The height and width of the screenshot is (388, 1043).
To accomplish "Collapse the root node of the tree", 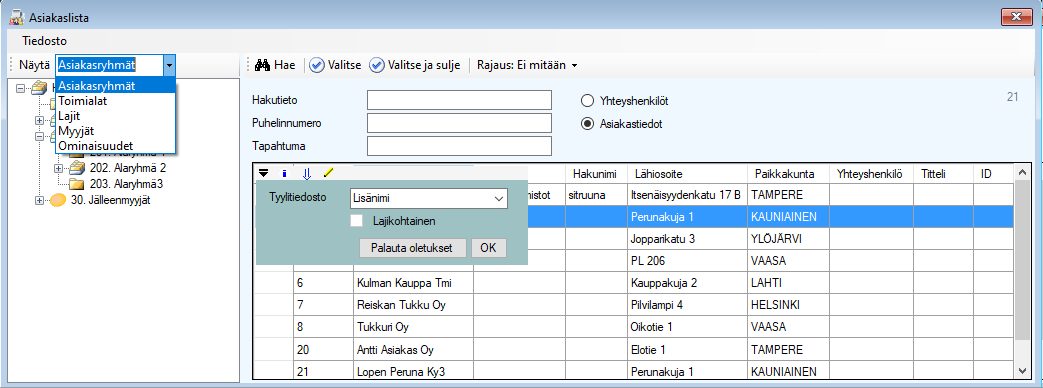I will tap(21, 87).
